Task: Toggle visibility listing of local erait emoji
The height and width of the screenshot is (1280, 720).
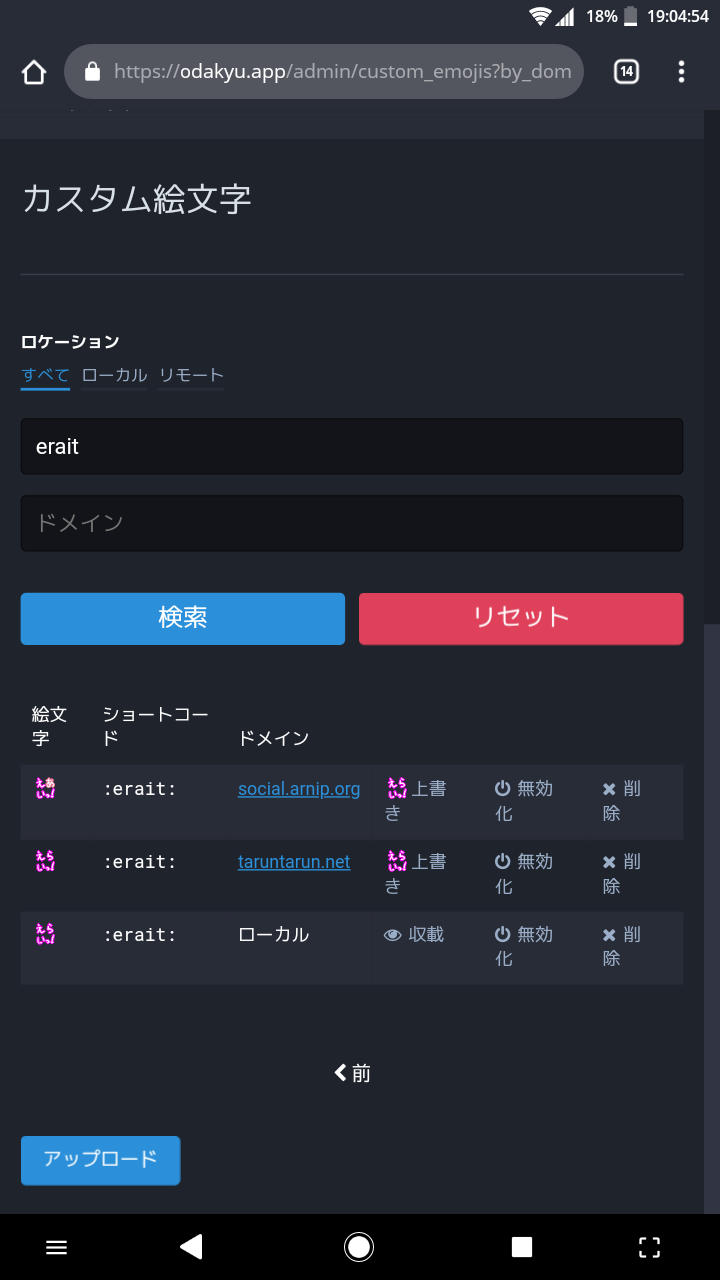Action: pyautogui.click(x=414, y=935)
